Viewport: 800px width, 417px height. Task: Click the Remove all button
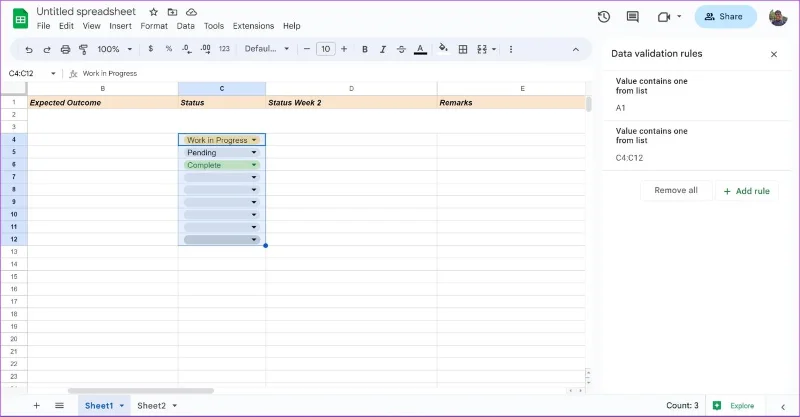pyautogui.click(x=676, y=190)
